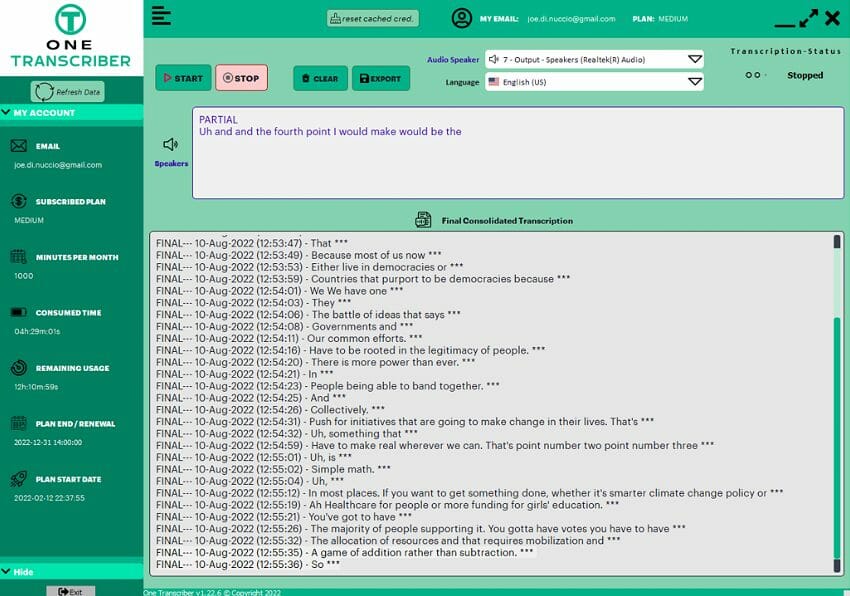Viewport: 850px width, 596px height.
Task: Click the EXPORT button
Action: [x=381, y=79]
